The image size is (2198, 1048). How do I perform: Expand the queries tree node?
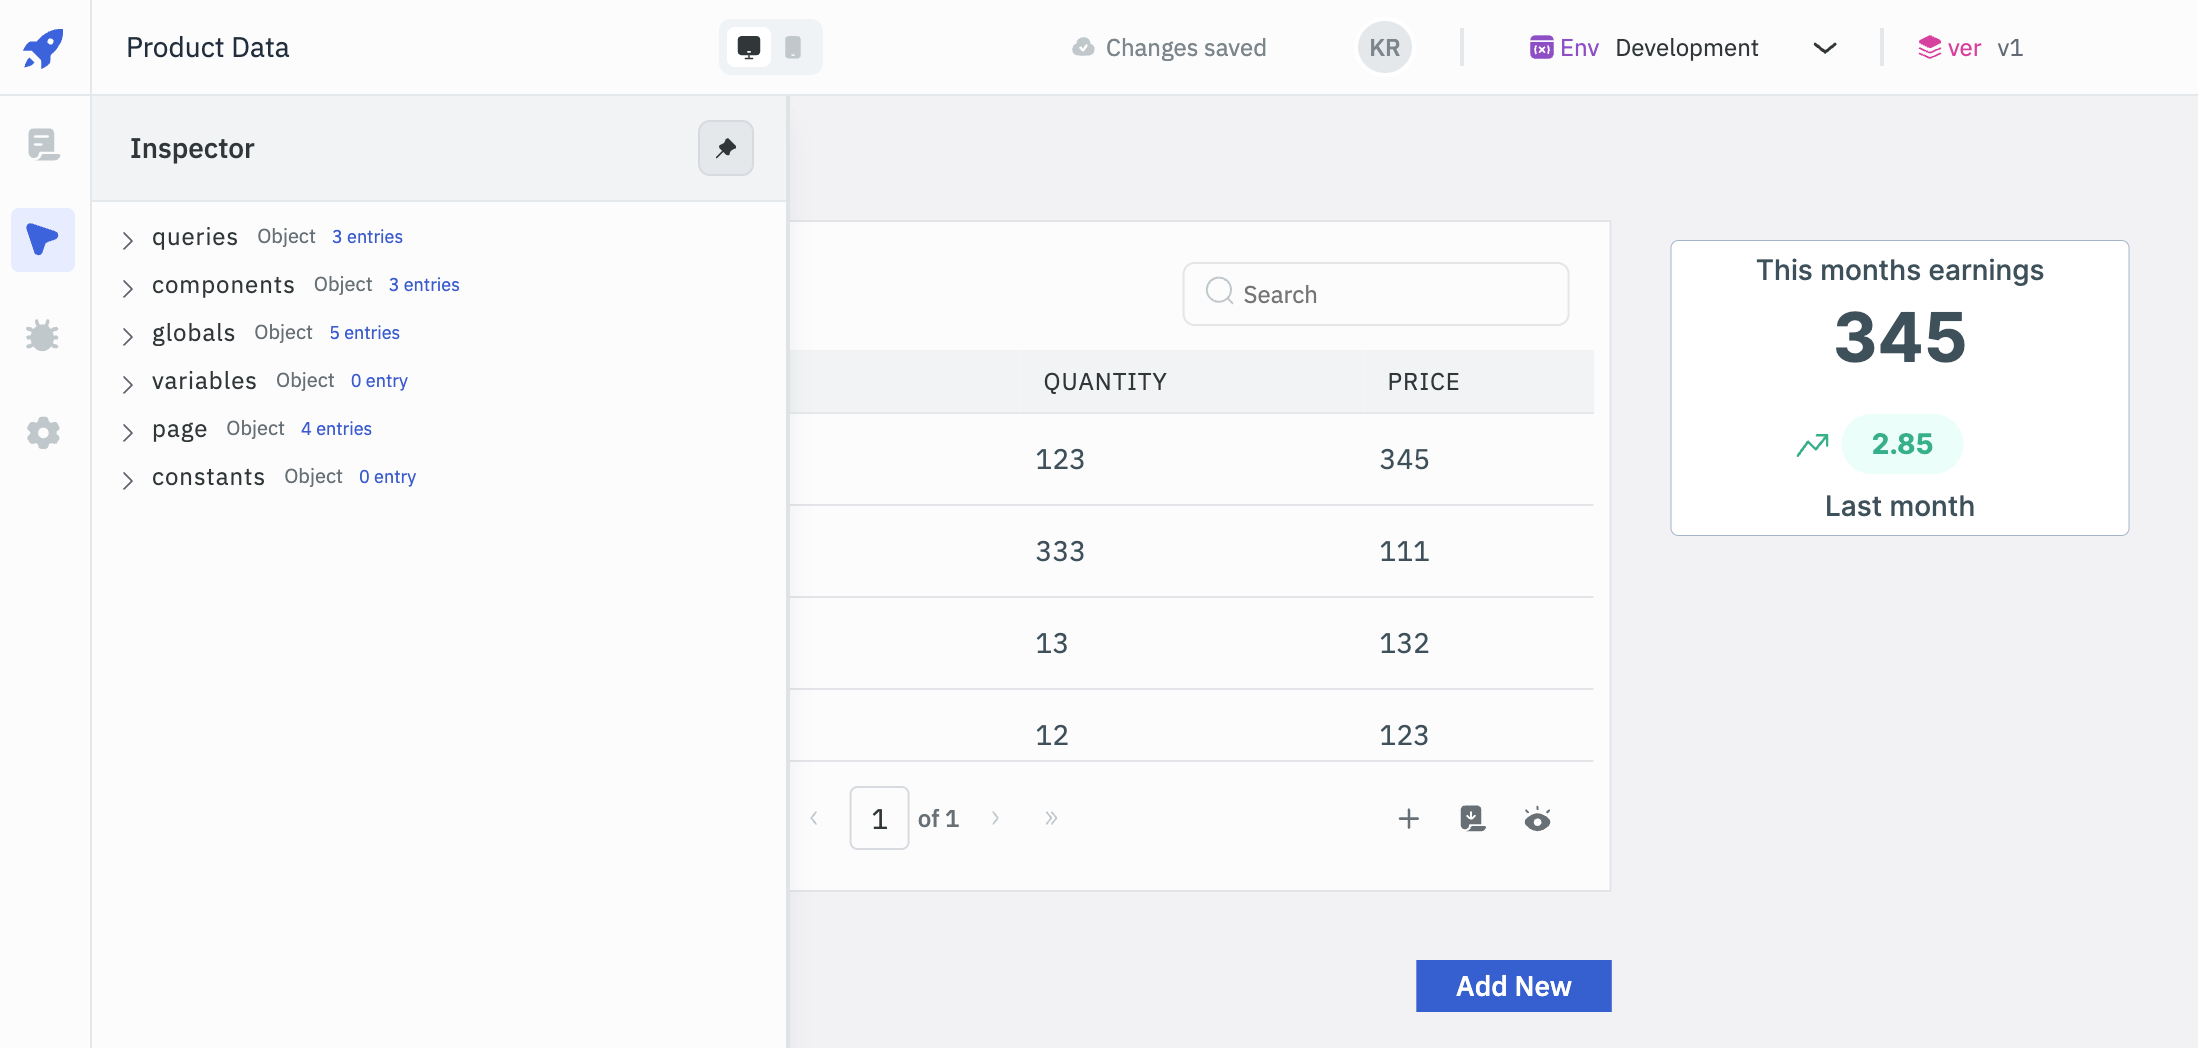pos(128,240)
